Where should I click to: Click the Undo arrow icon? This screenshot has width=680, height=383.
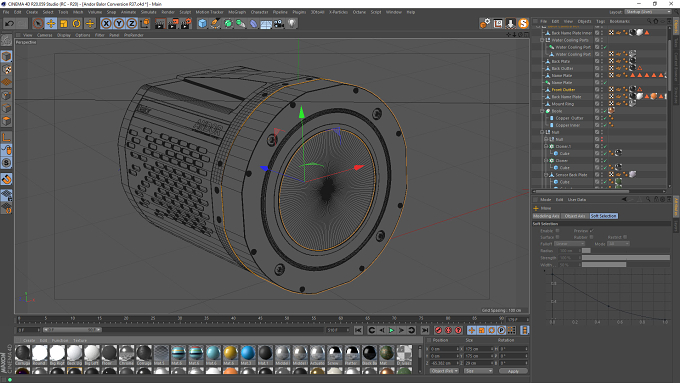[10, 23]
